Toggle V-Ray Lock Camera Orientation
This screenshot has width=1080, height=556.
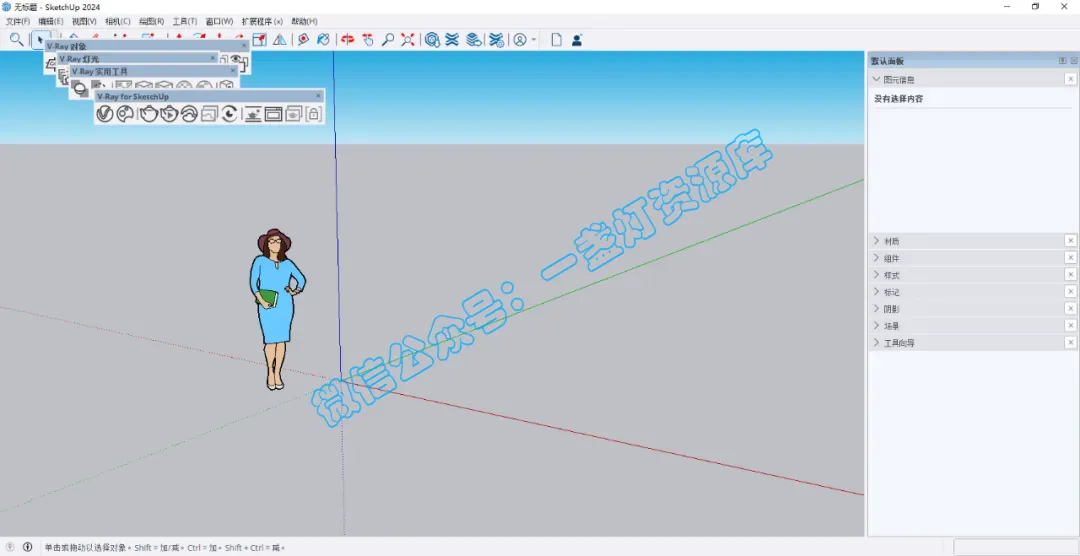(313, 114)
